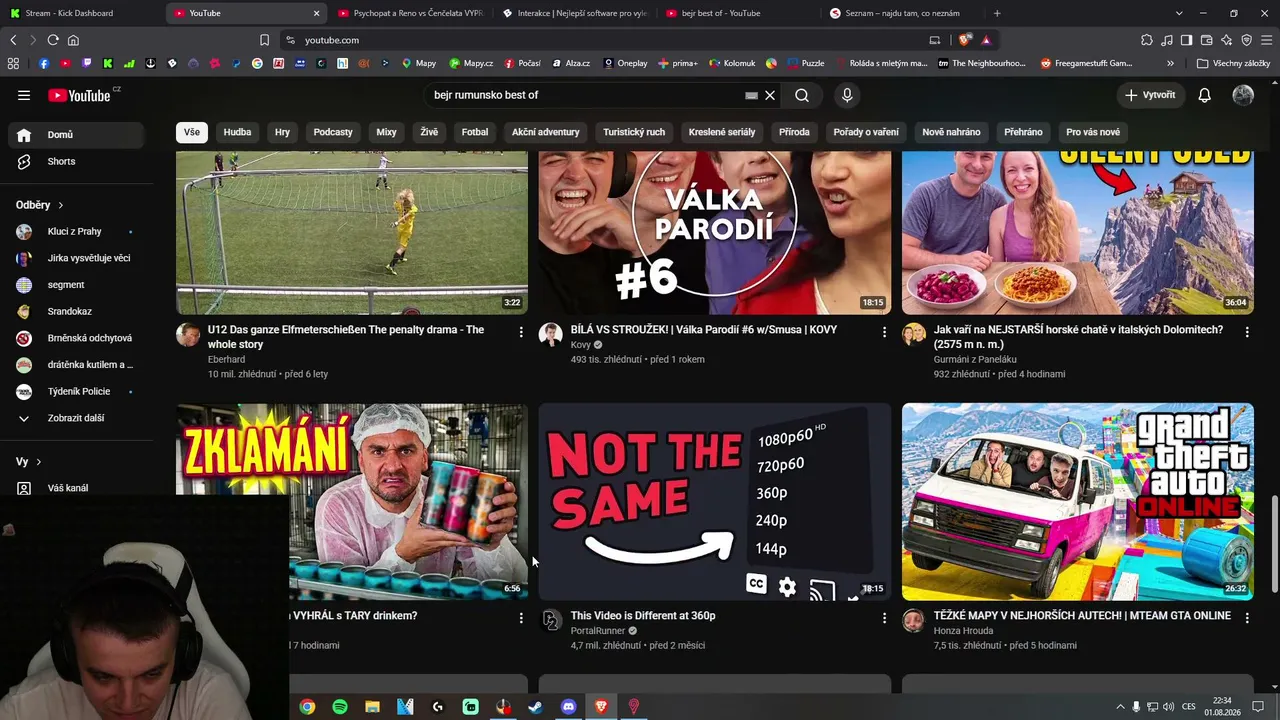The image size is (1280, 720).
Task: Open Leo AI sparkle icon
Action: (x=1226, y=40)
